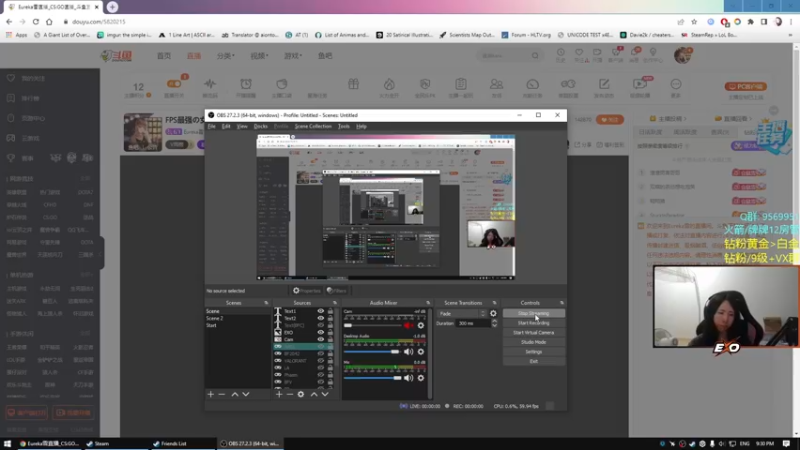The image size is (800, 450).
Task: Move source down in Sources panel
Action: [x=325, y=394]
